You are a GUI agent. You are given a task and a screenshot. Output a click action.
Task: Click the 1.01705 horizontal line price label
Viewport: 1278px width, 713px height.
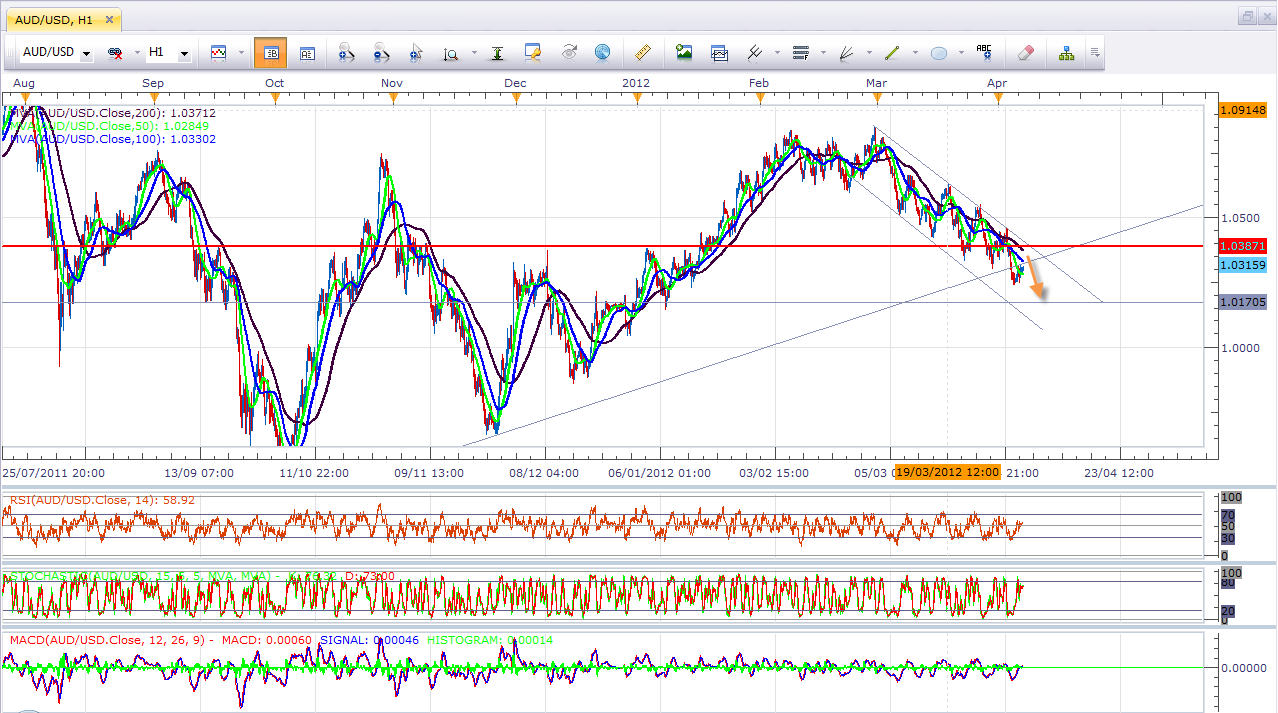coord(1242,302)
